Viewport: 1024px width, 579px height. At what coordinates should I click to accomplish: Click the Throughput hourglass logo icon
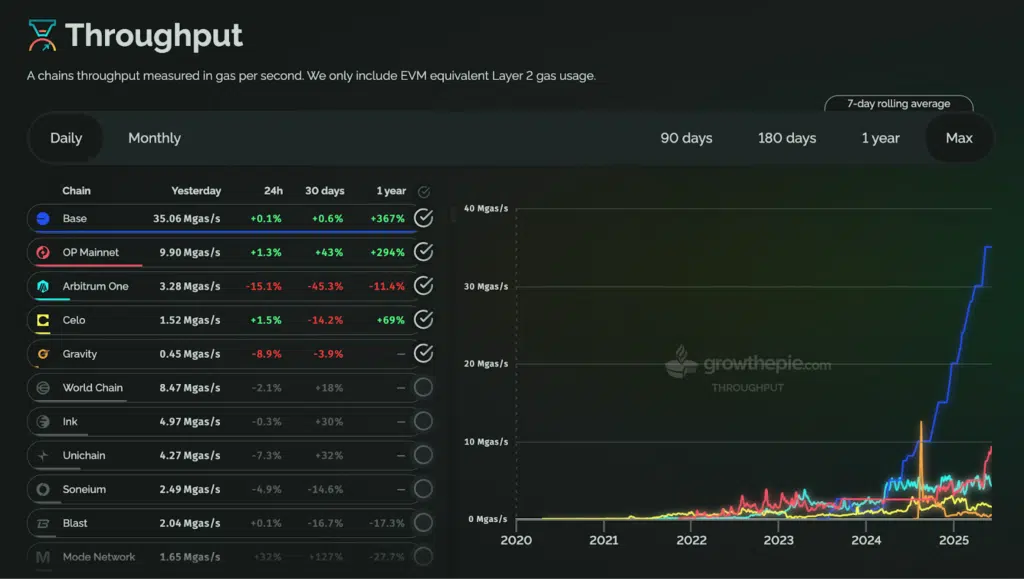[x=42, y=35]
